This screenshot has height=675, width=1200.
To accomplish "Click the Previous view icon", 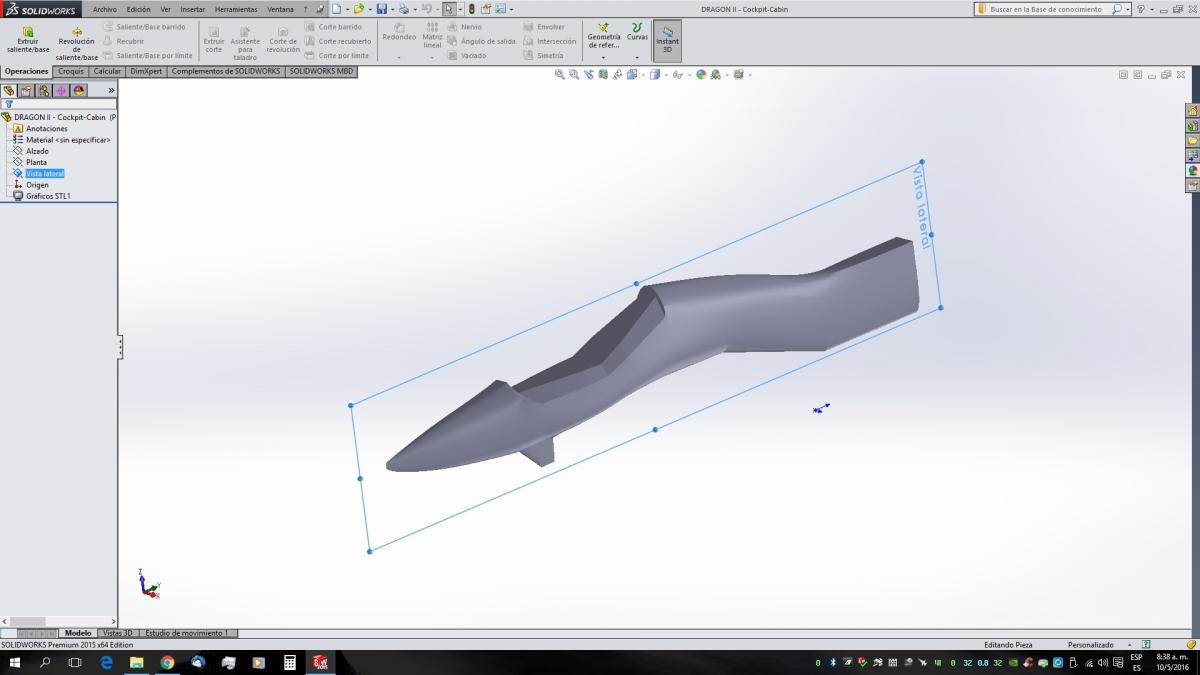I will pyautogui.click(x=589, y=74).
